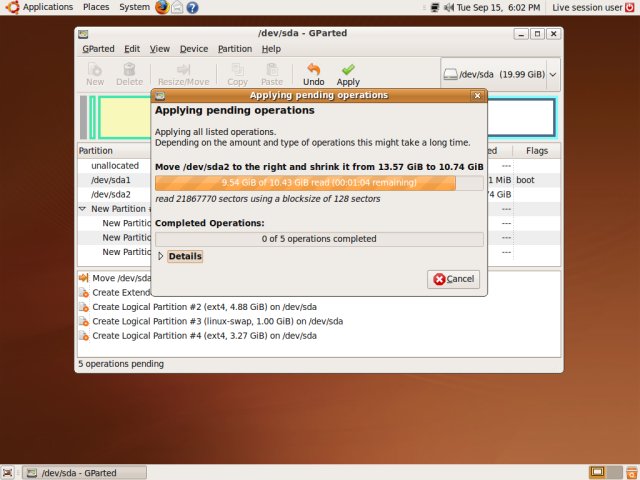Open the Places panel menu

click(x=96, y=7)
